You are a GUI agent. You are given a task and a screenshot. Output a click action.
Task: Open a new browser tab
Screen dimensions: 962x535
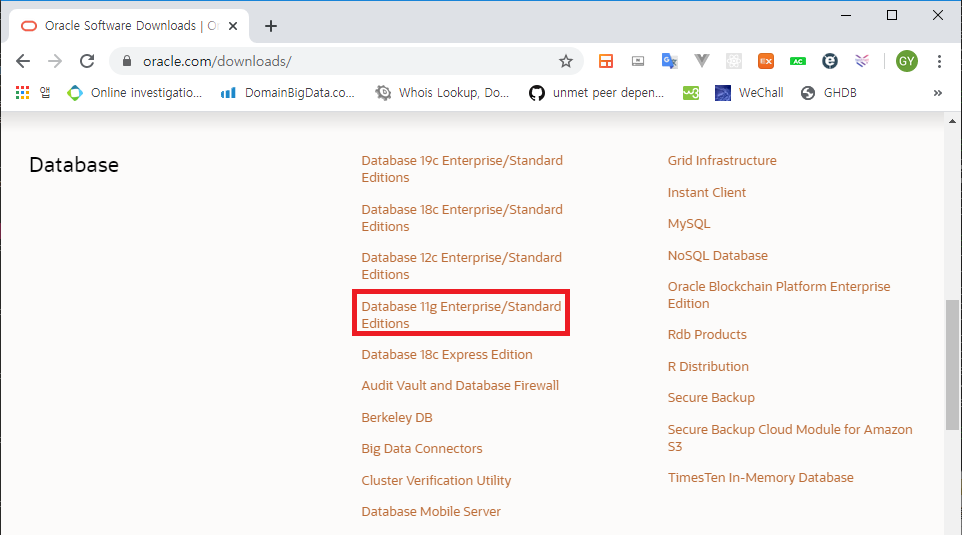pos(271,26)
